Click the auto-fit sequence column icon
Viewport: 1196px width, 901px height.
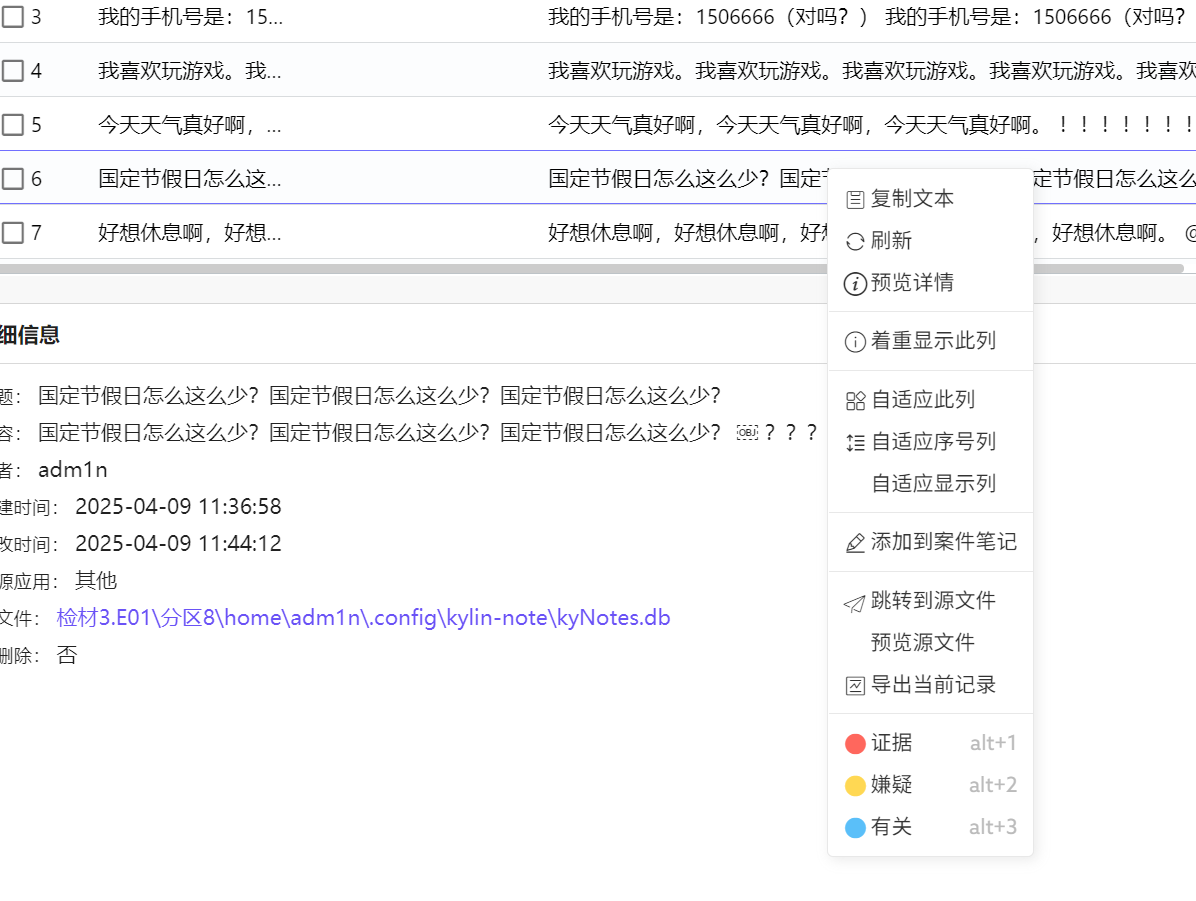click(x=855, y=442)
